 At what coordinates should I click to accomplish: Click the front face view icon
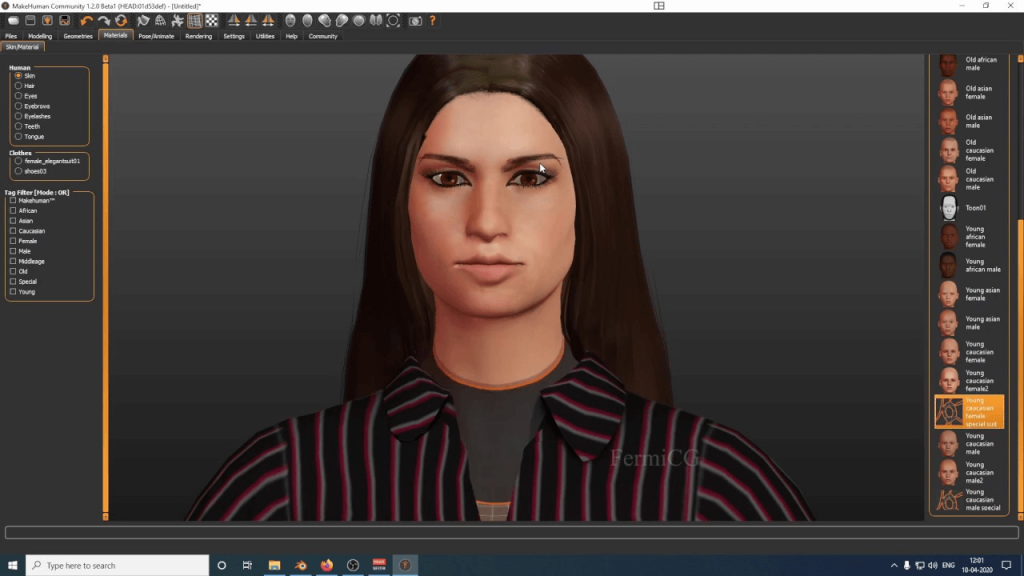pyautogui.click(x=291, y=20)
